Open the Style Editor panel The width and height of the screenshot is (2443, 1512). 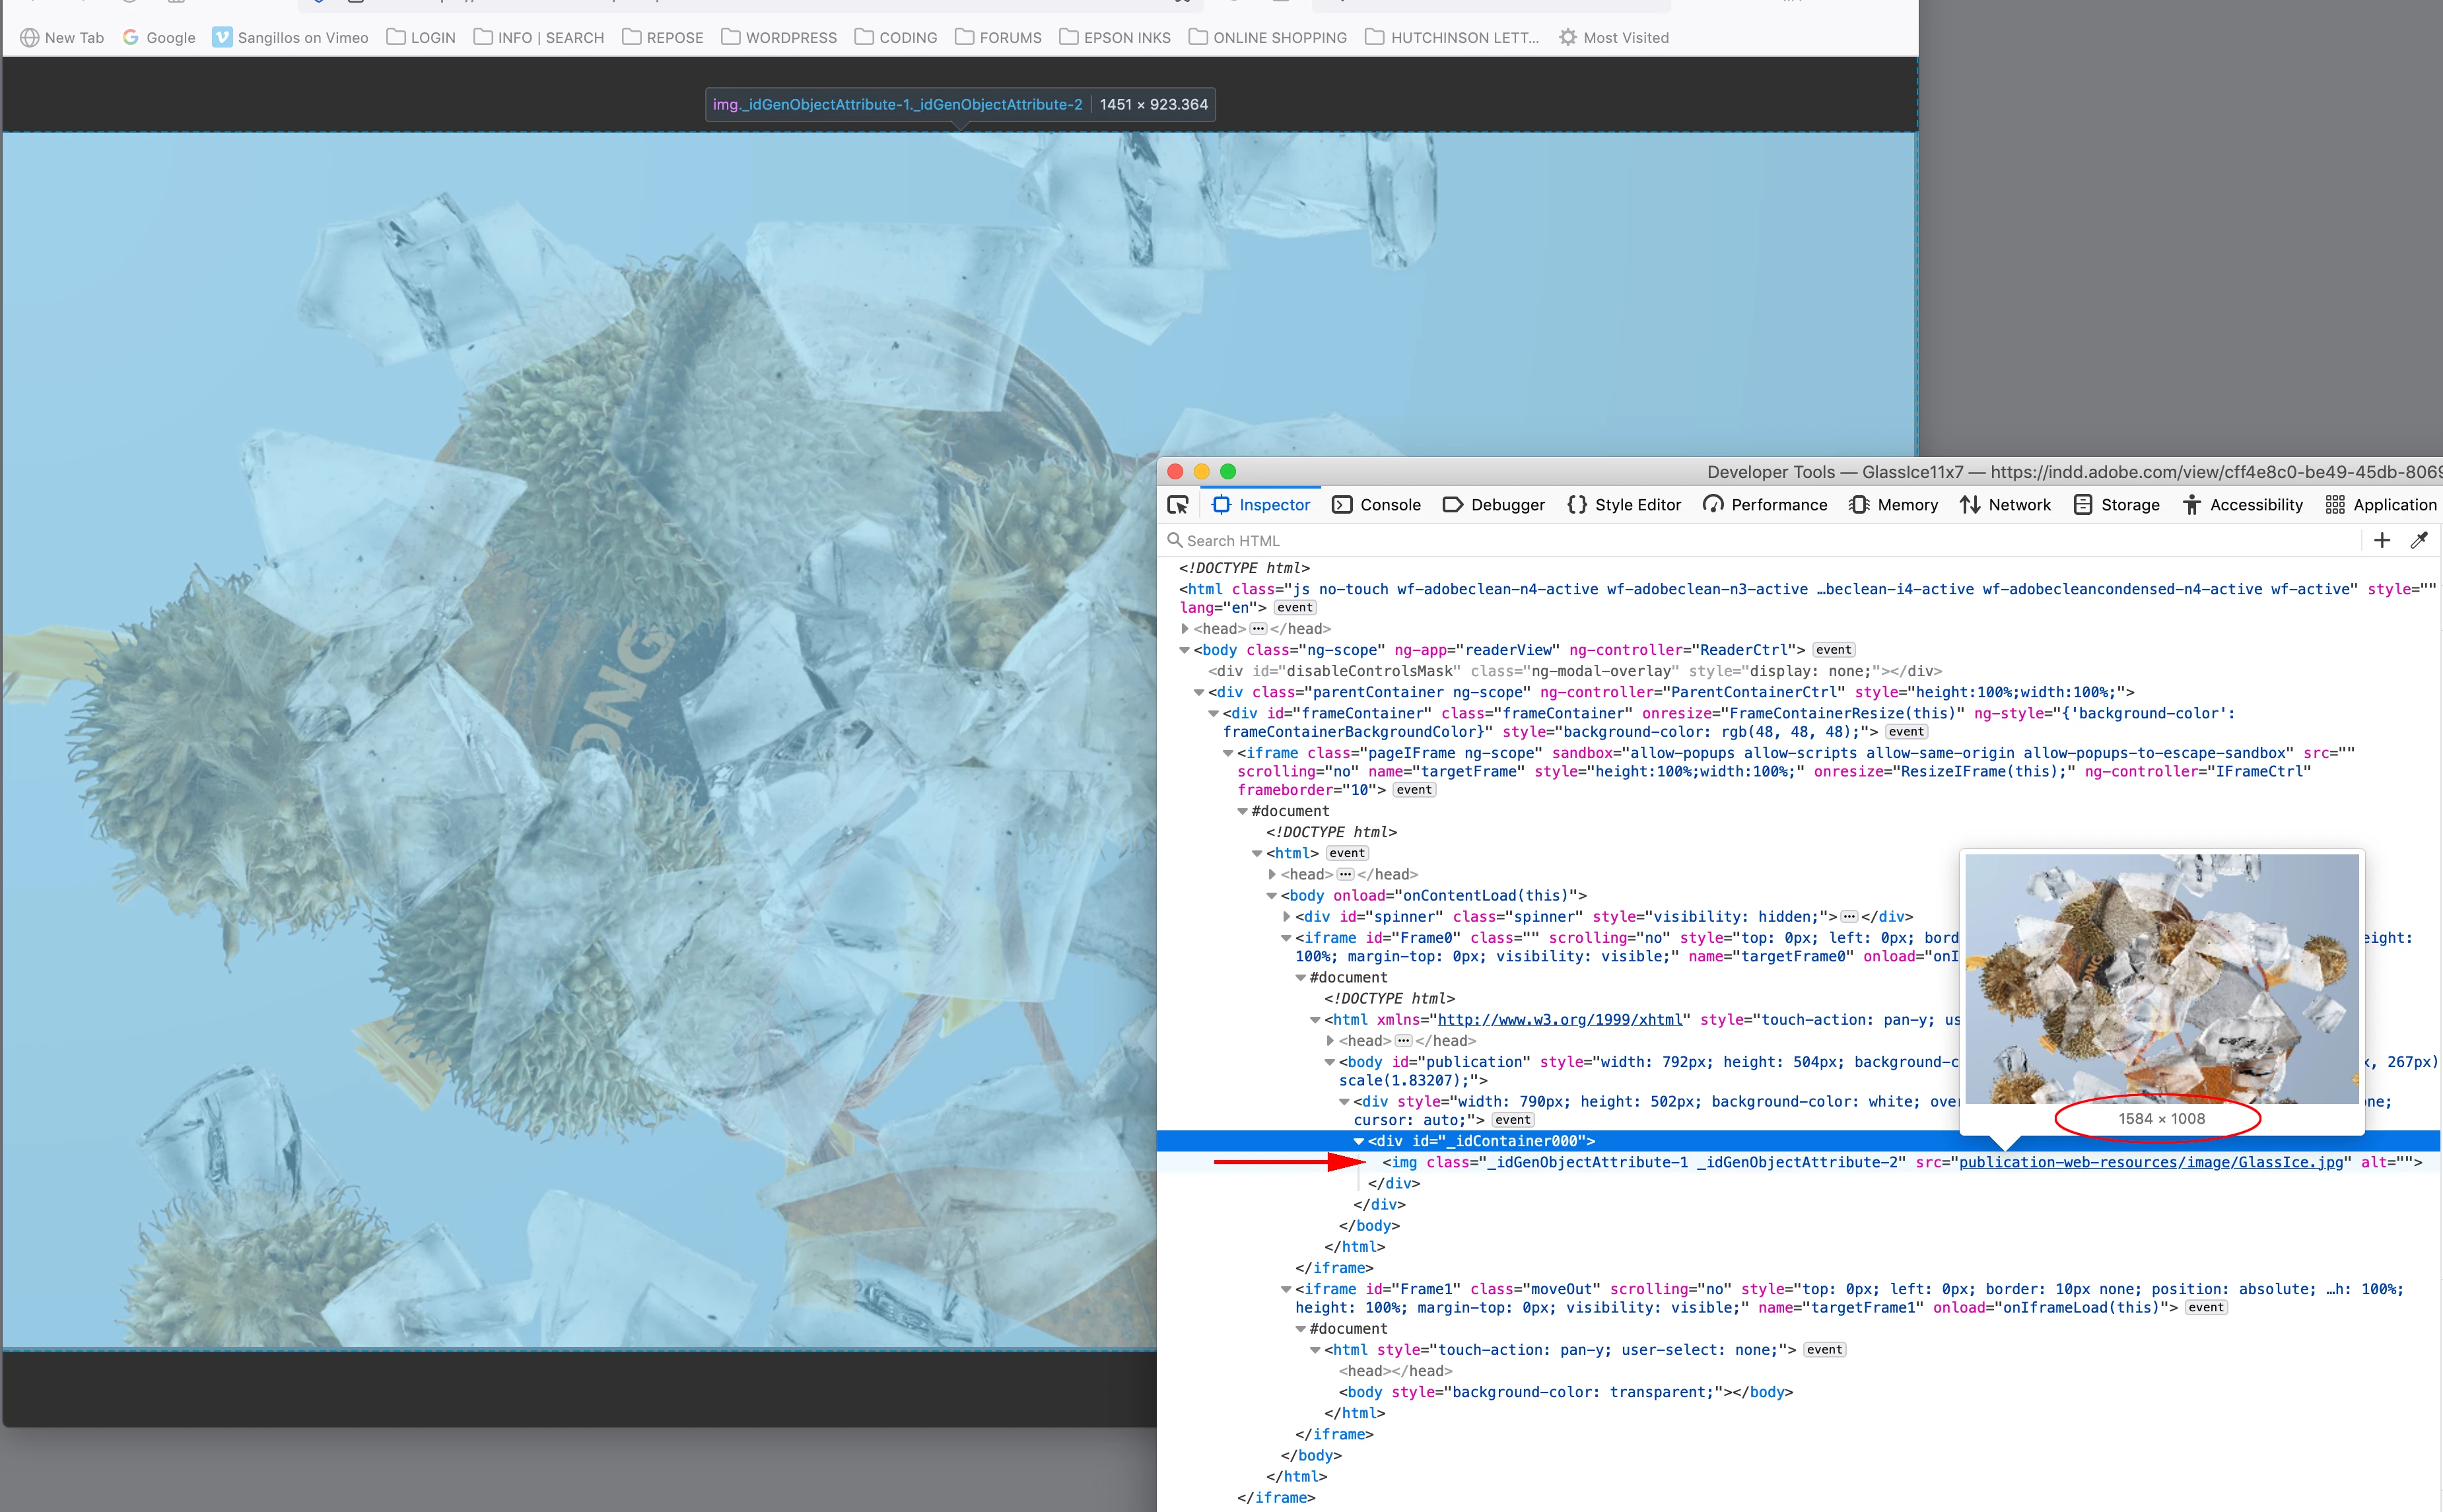[x=1623, y=505]
